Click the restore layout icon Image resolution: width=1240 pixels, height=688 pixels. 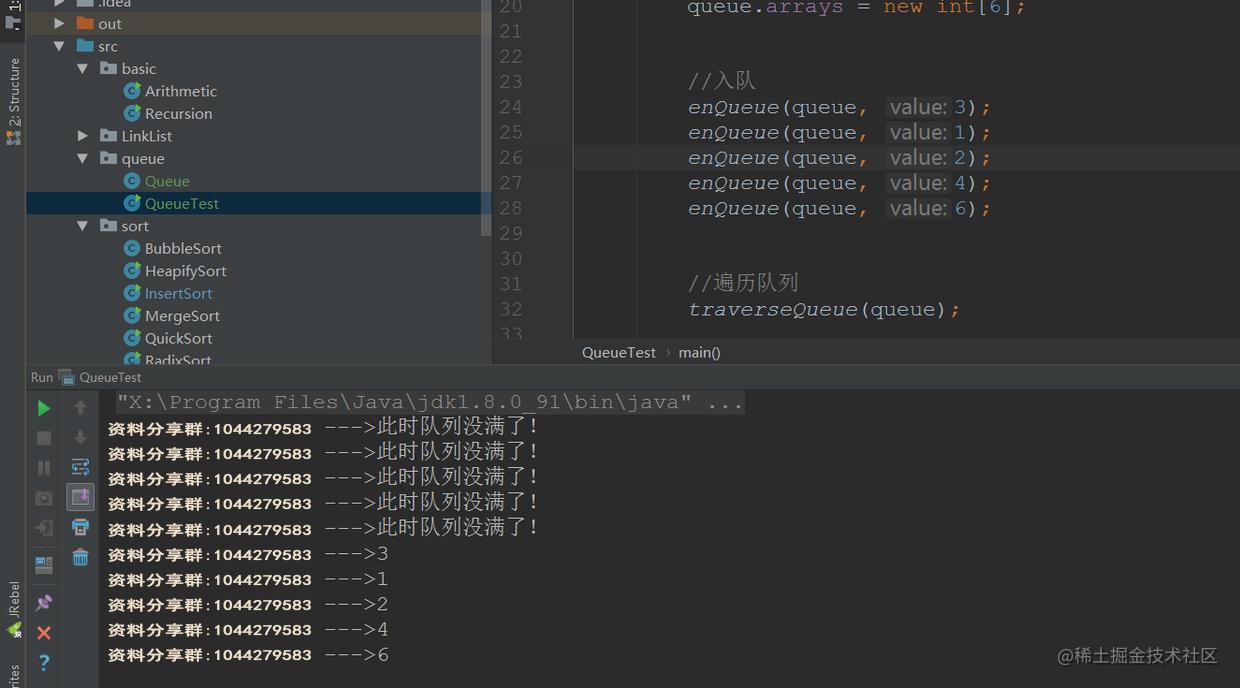(44, 565)
